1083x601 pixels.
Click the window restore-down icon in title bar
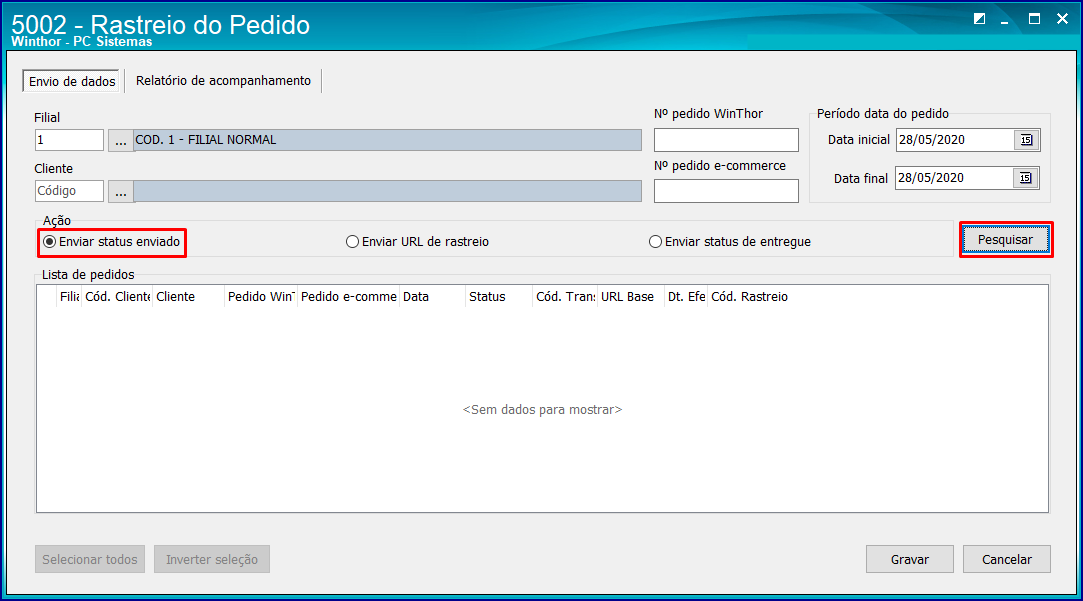coord(979,19)
